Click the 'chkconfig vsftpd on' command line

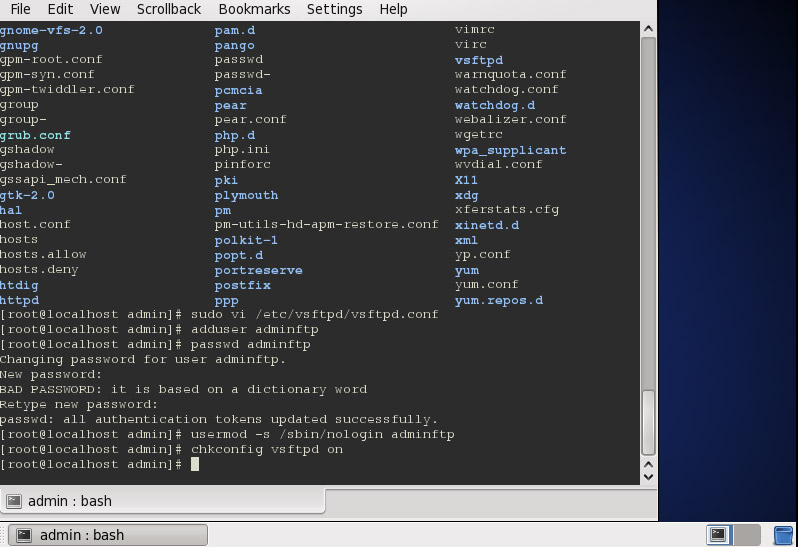[267, 449]
